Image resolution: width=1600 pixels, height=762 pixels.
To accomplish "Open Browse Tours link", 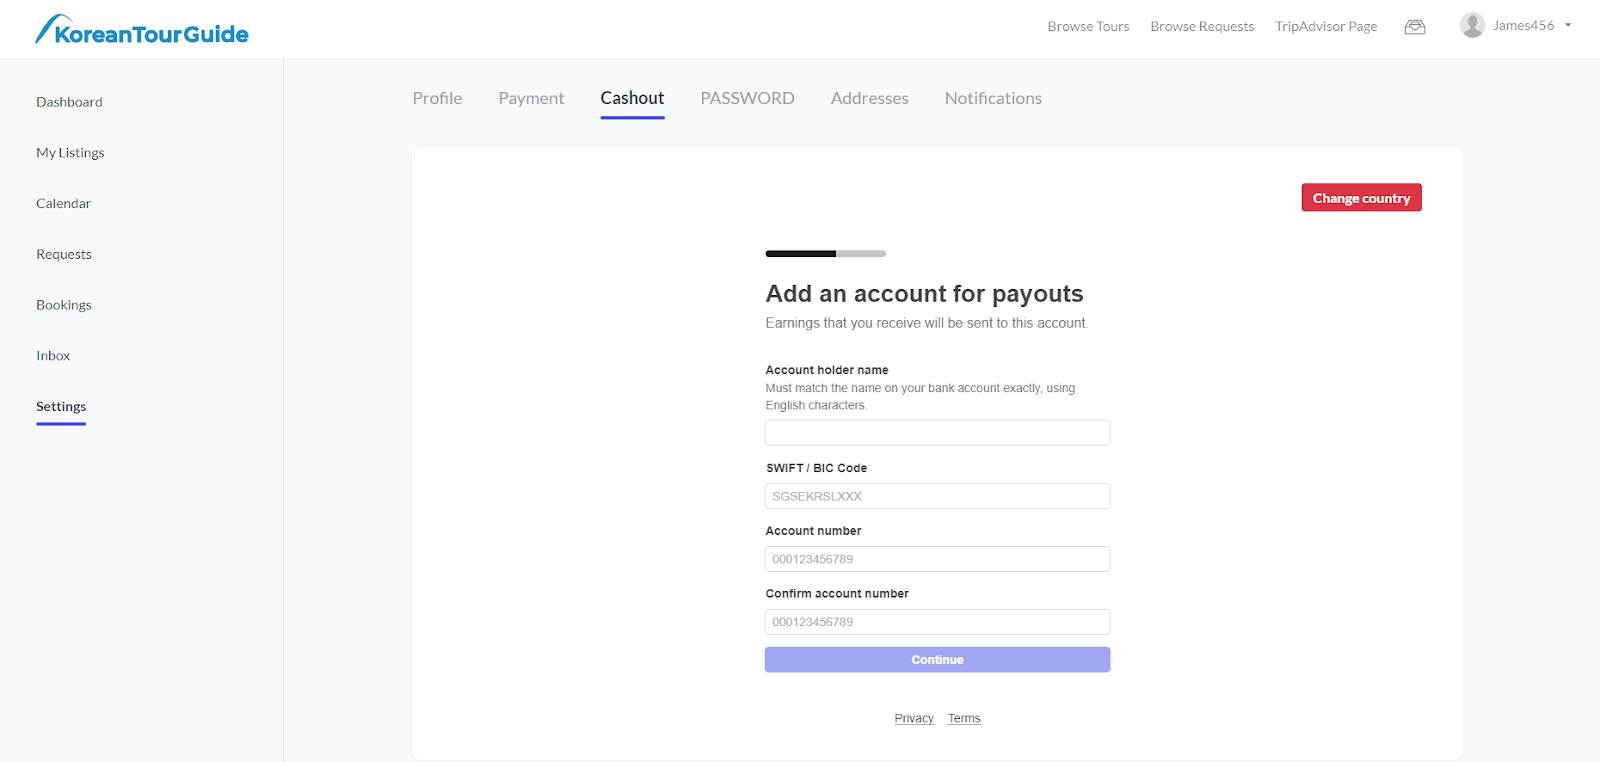I will click(x=1088, y=26).
